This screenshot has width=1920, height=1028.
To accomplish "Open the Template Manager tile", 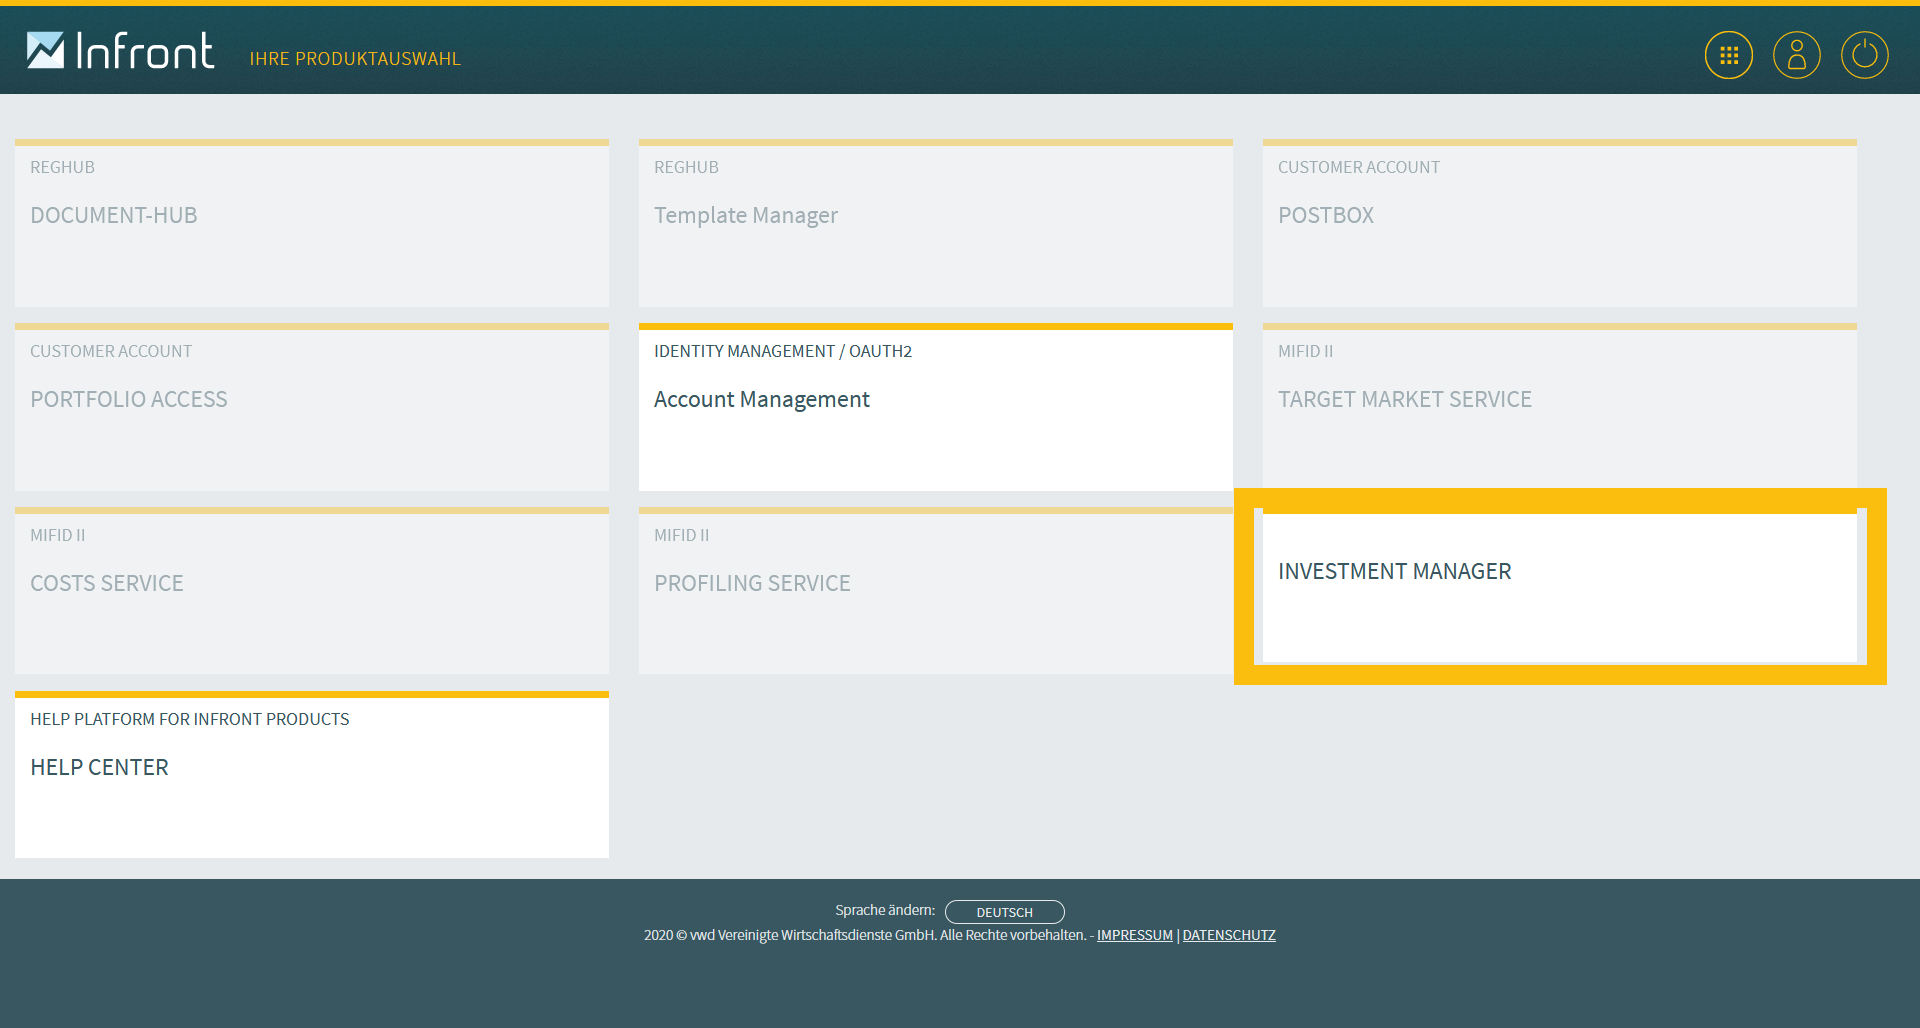I will tap(935, 224).
